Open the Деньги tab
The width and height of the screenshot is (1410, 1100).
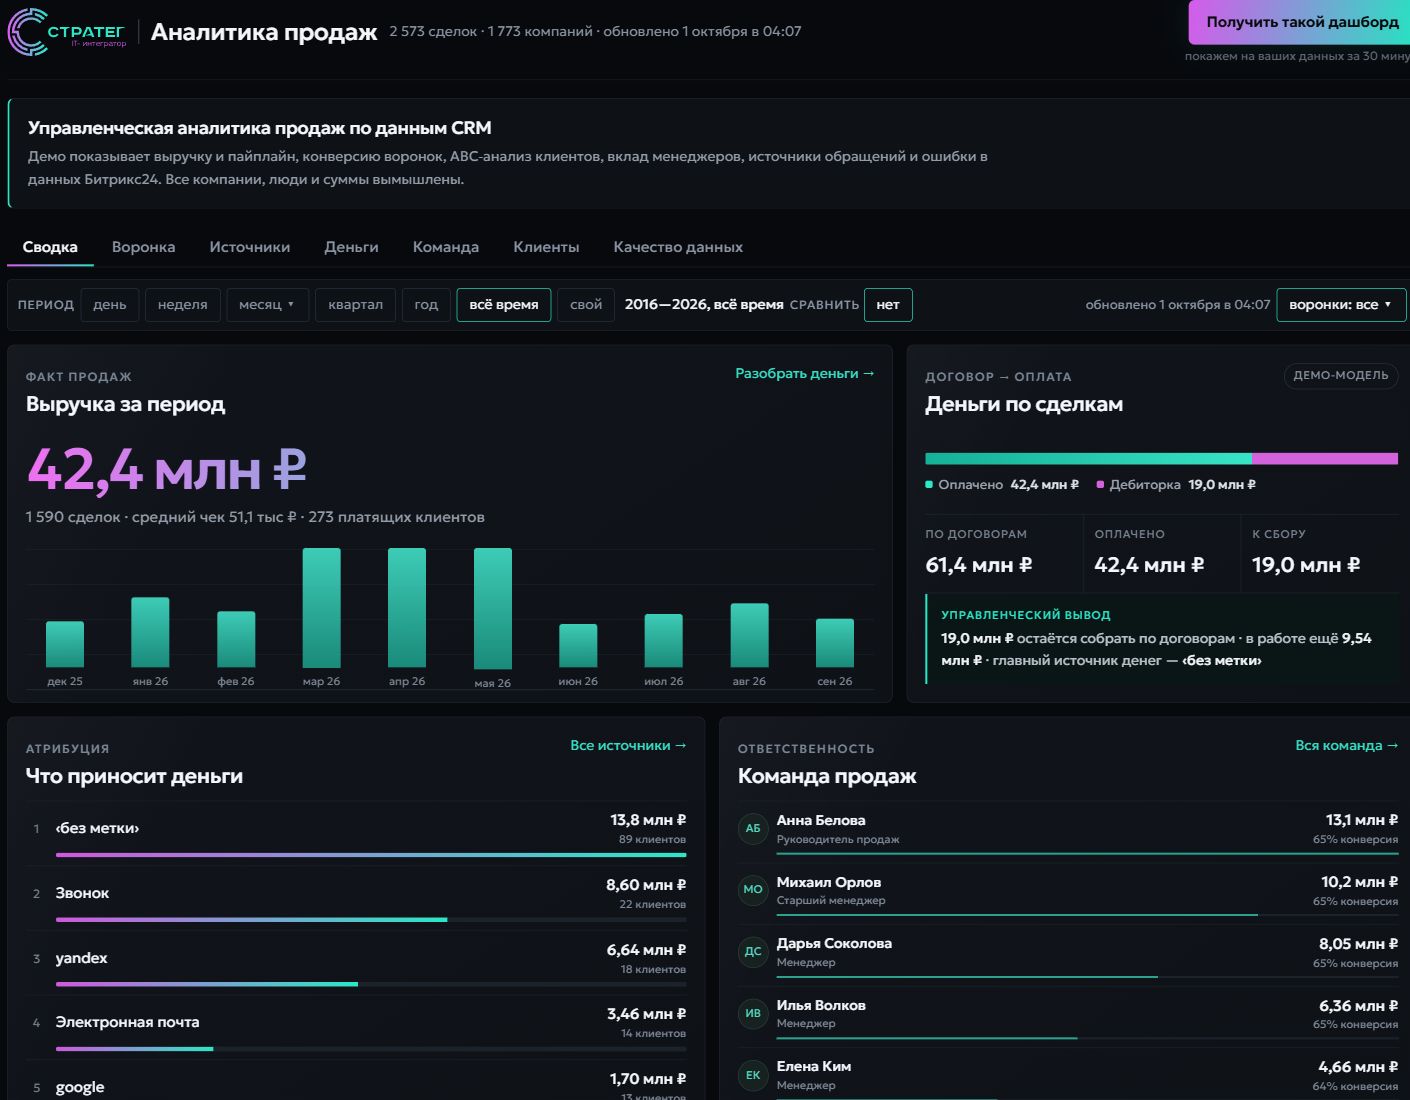[351, 247]
